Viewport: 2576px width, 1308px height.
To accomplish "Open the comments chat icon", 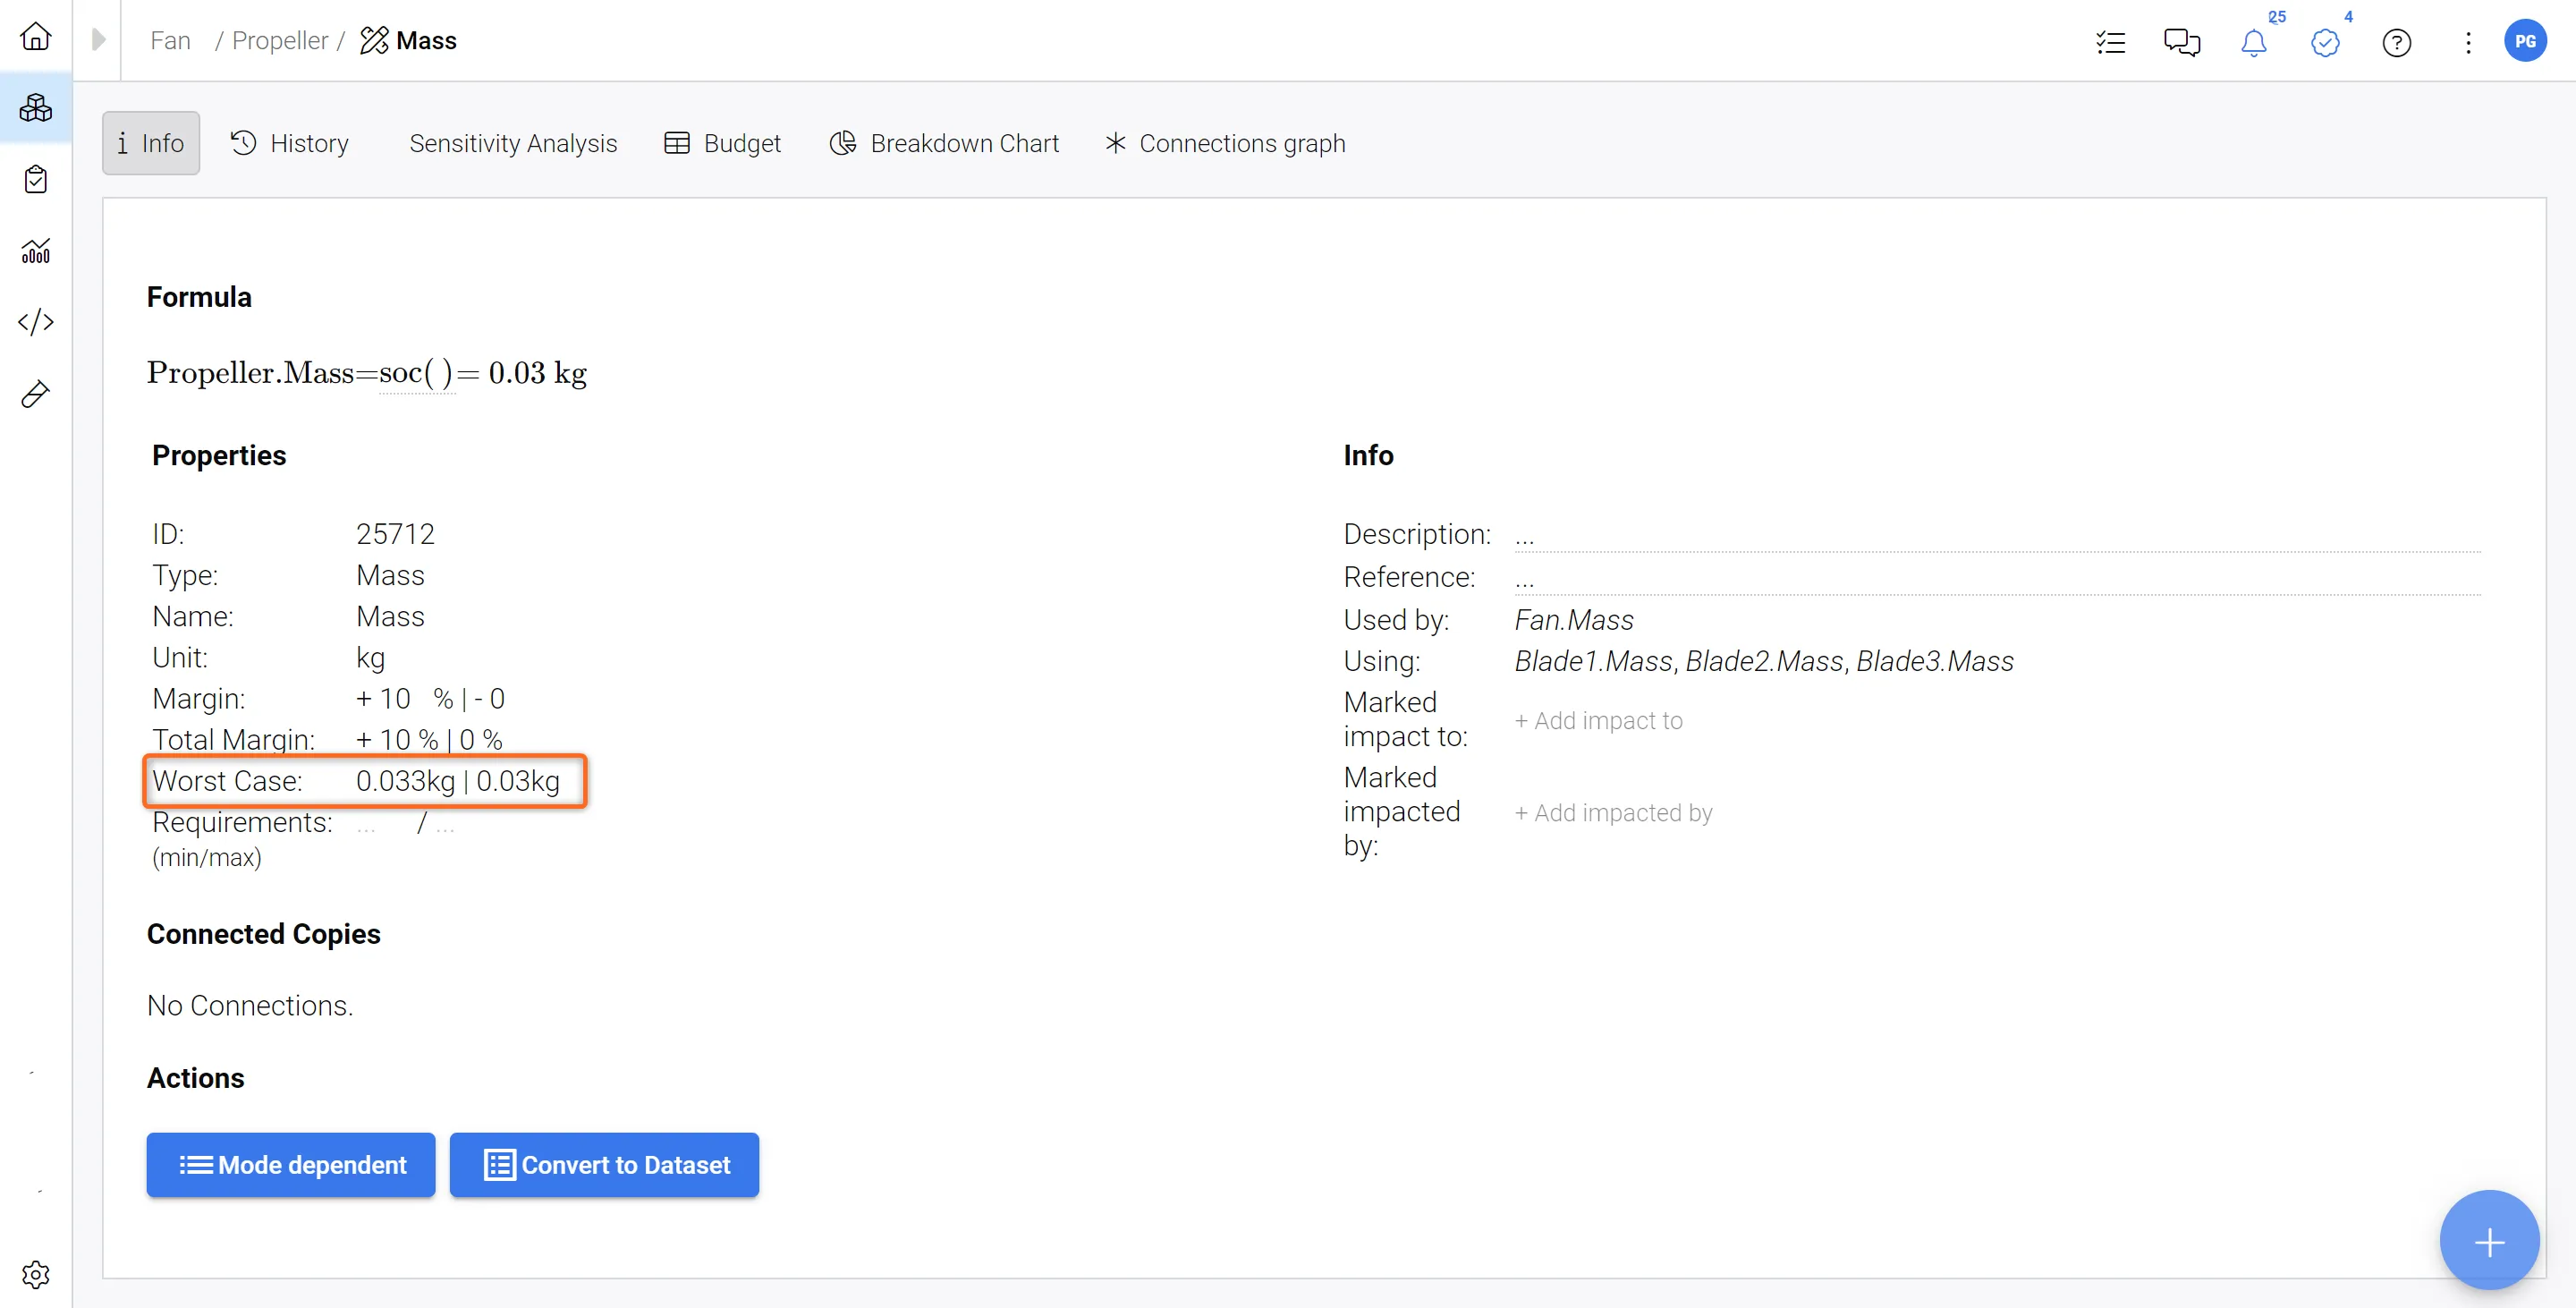I will pyautogui.click(x=2181, y=43).
